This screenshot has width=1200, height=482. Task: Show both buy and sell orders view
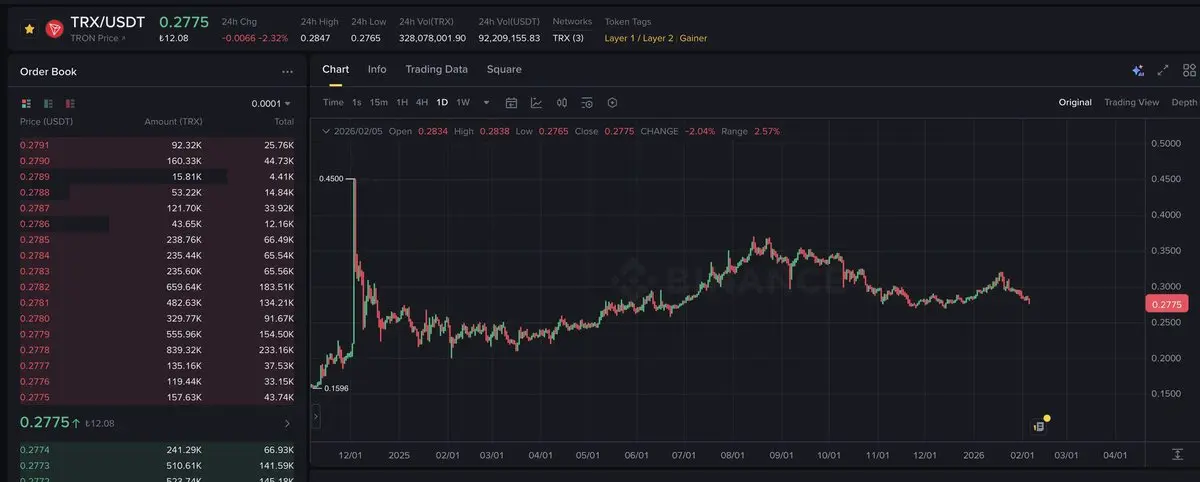pos(26,103)
